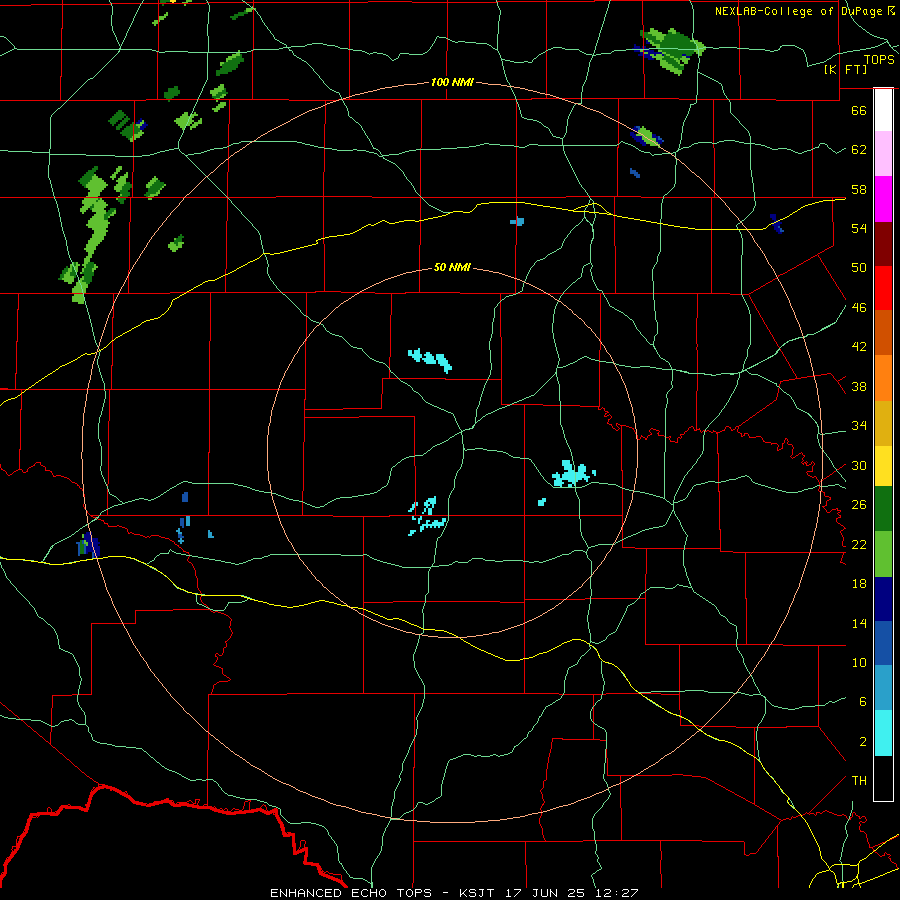Click the large cyan echo east of radar center
This screenshot has height=900, width=900.
(572, 474)
